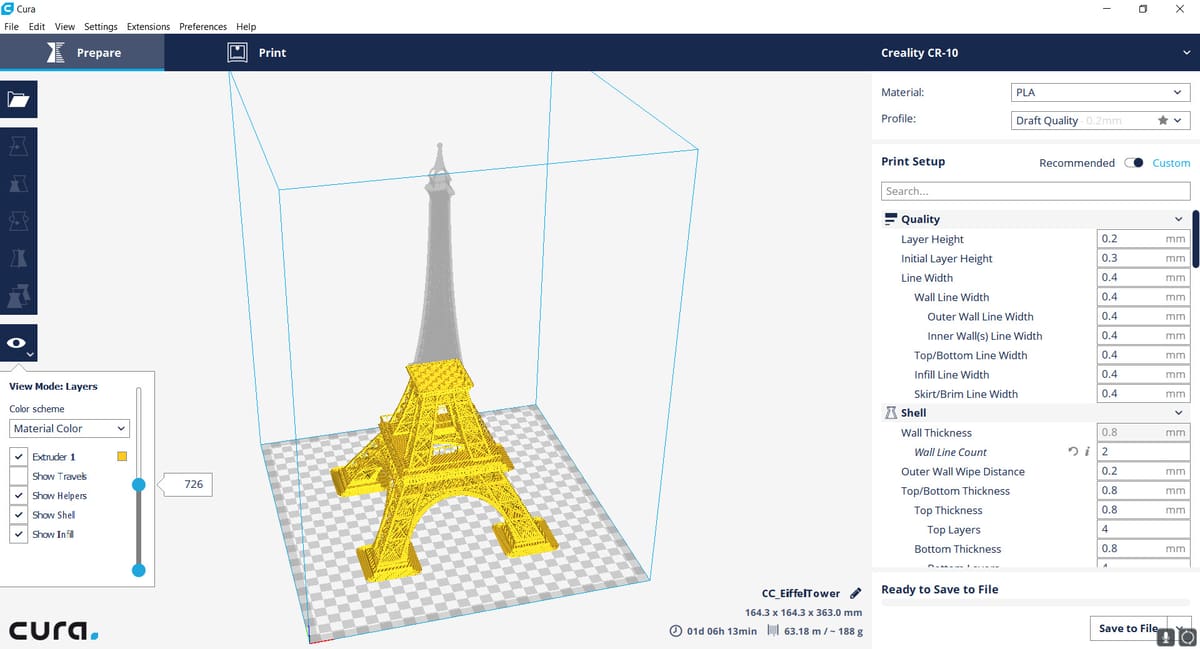Select the Rotate tool in the left toolbar
This screenshot has width=1200, height=649.
click(19, 221)
